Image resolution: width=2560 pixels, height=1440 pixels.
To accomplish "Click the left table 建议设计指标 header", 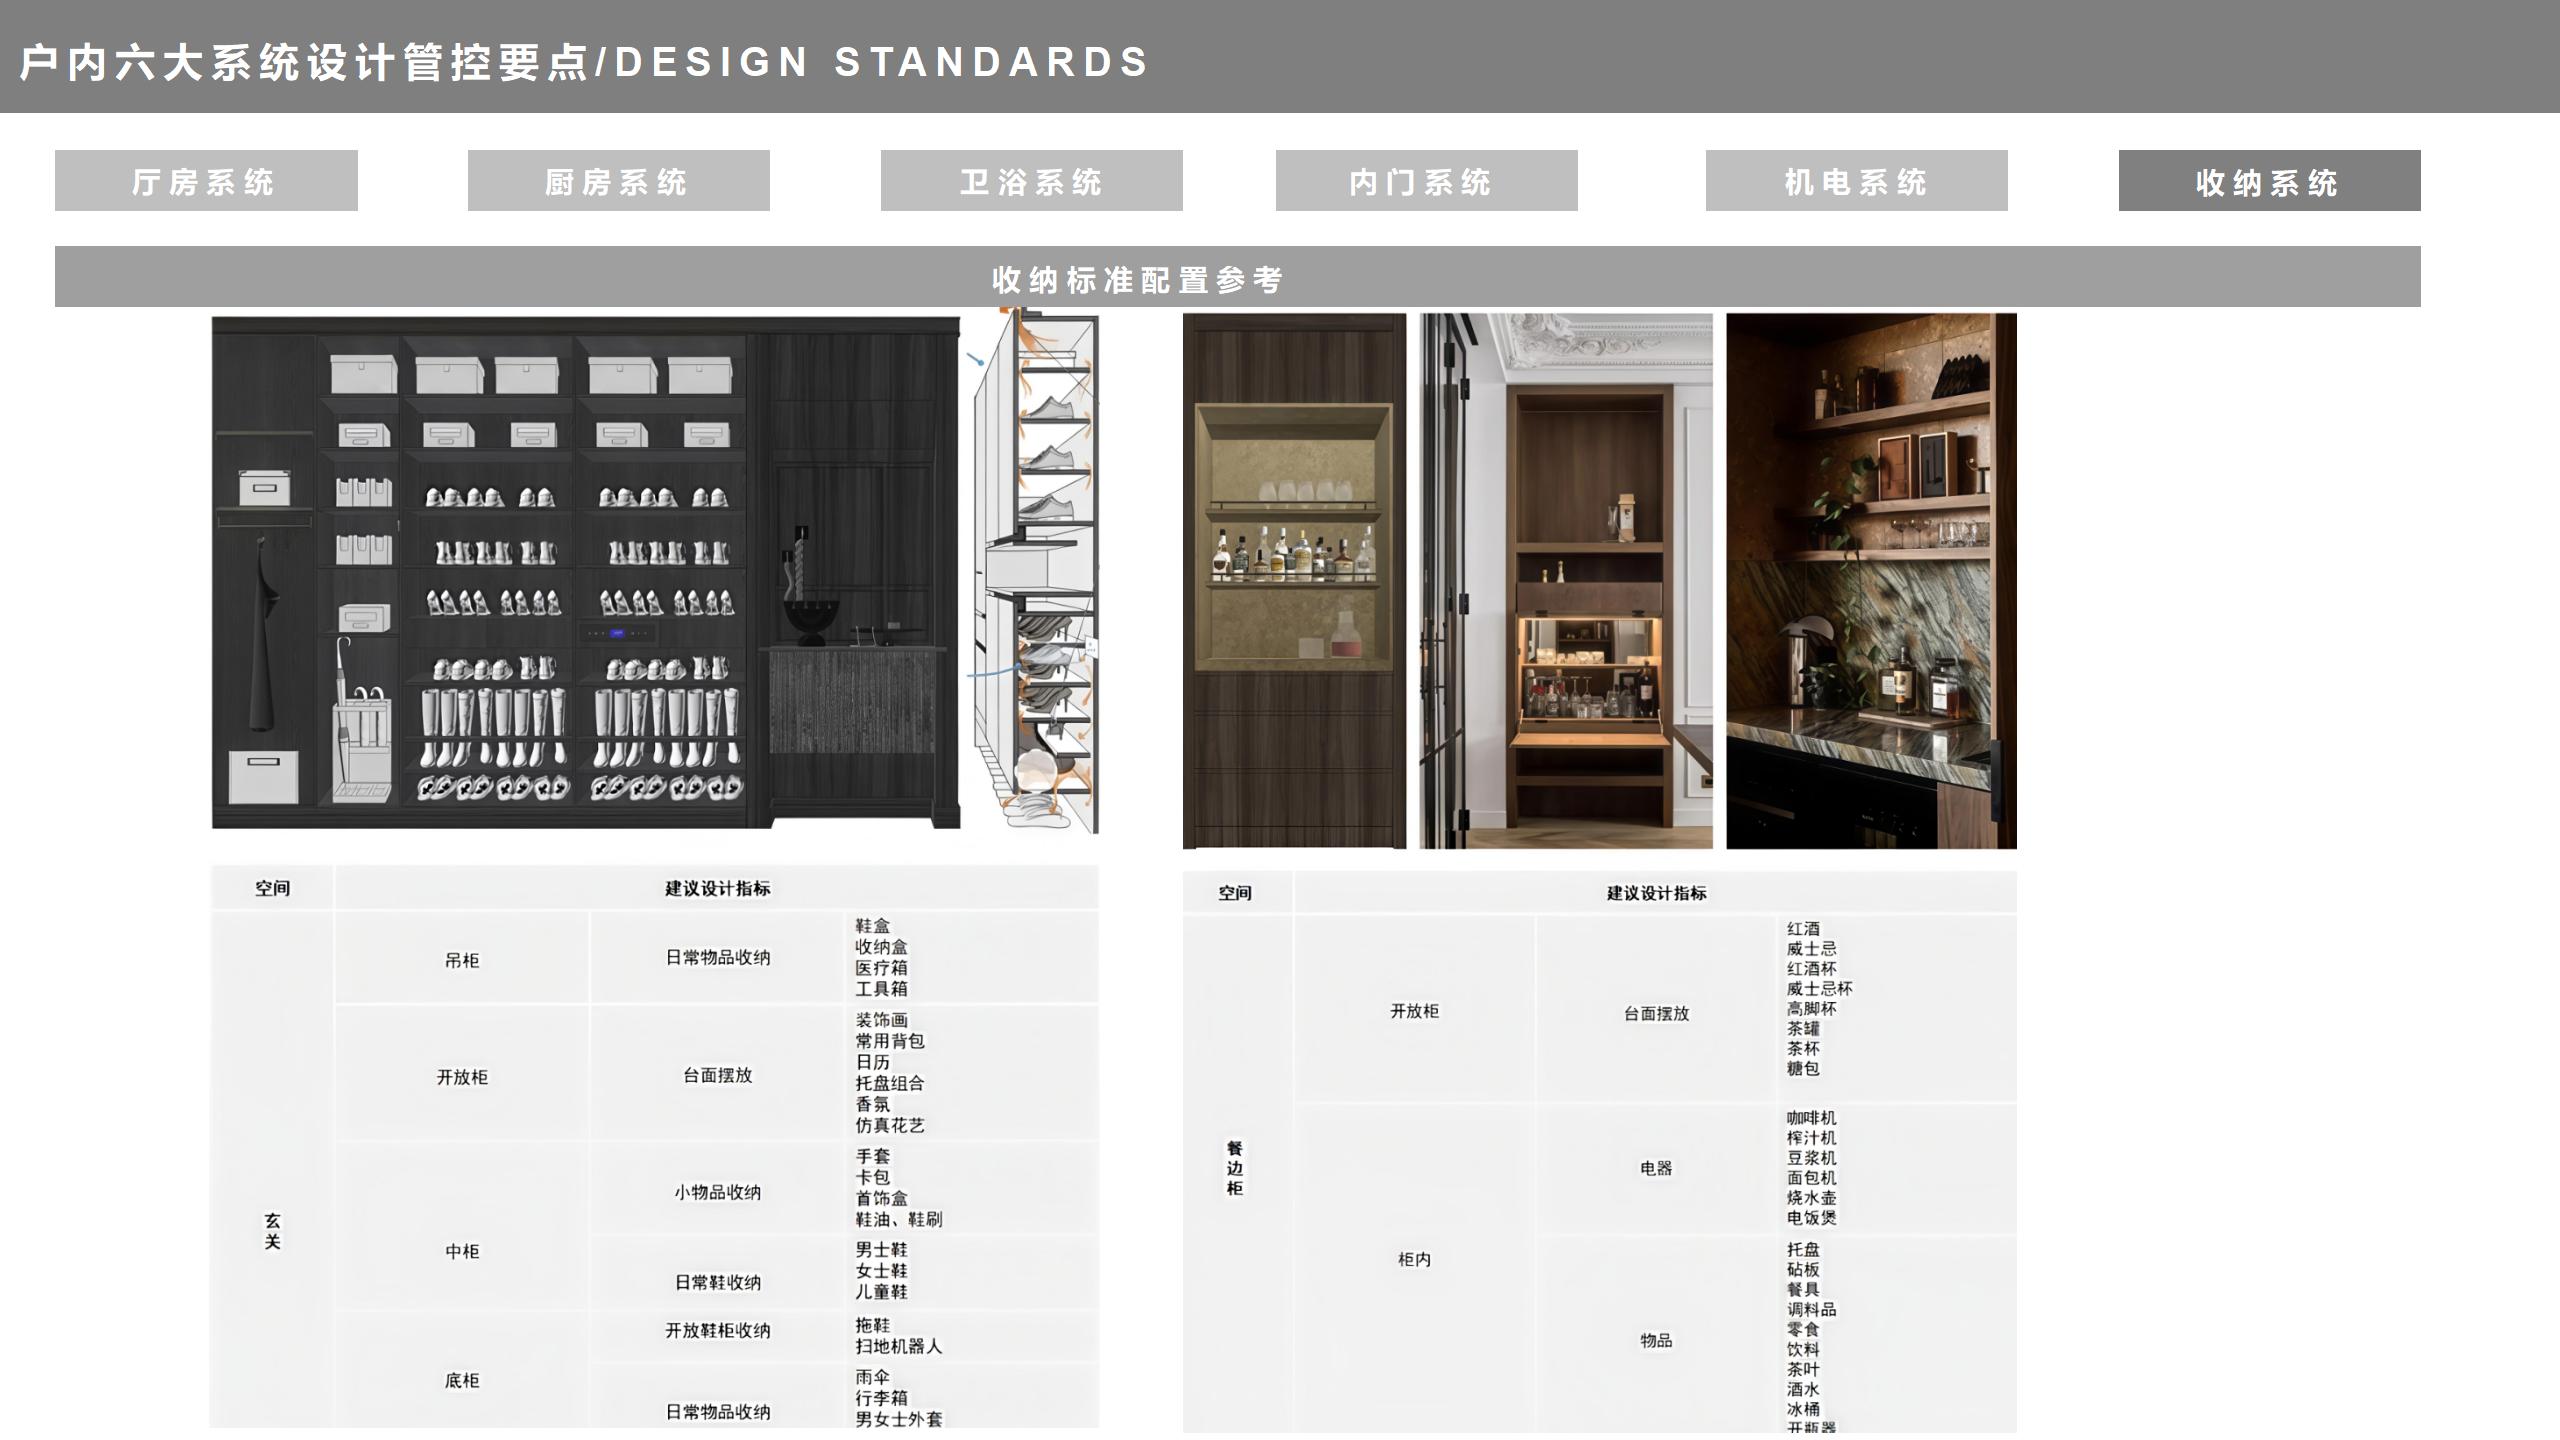I will pos(717,888).
